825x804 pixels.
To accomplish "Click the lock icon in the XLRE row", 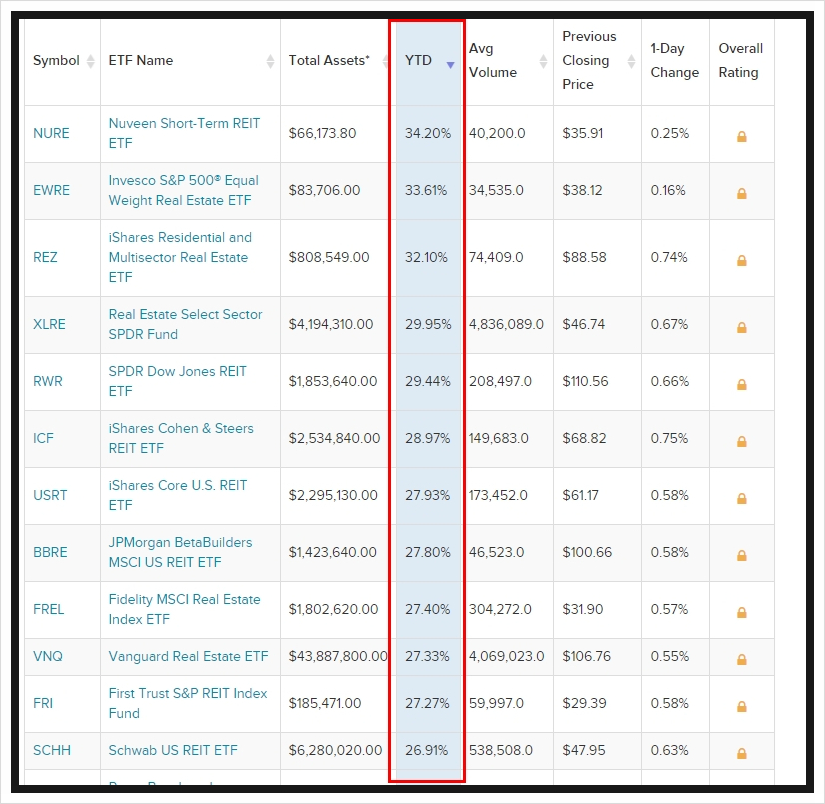I will tap(741, 327).
